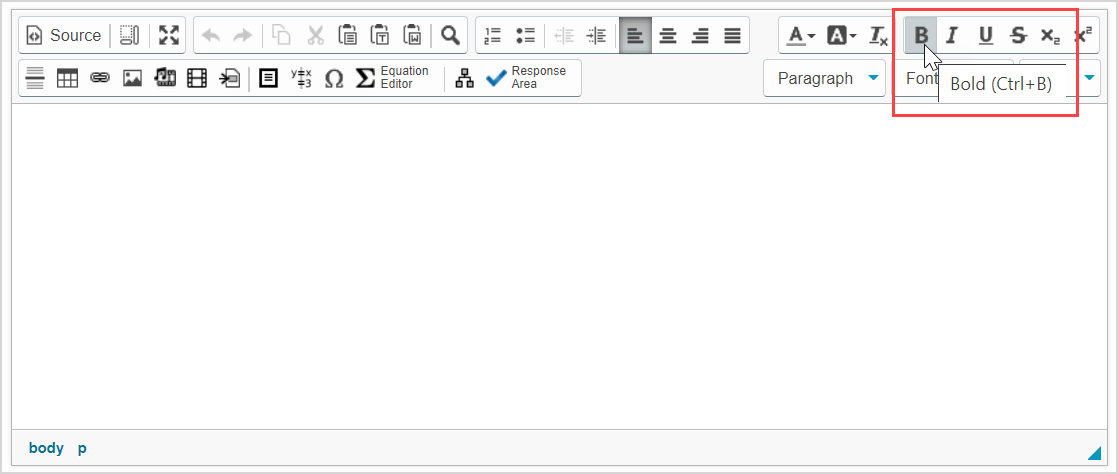Open the rightmost size dropdown arrow
The height and width of the screenshot is (474, 1118).
(x=1089, y=78)
